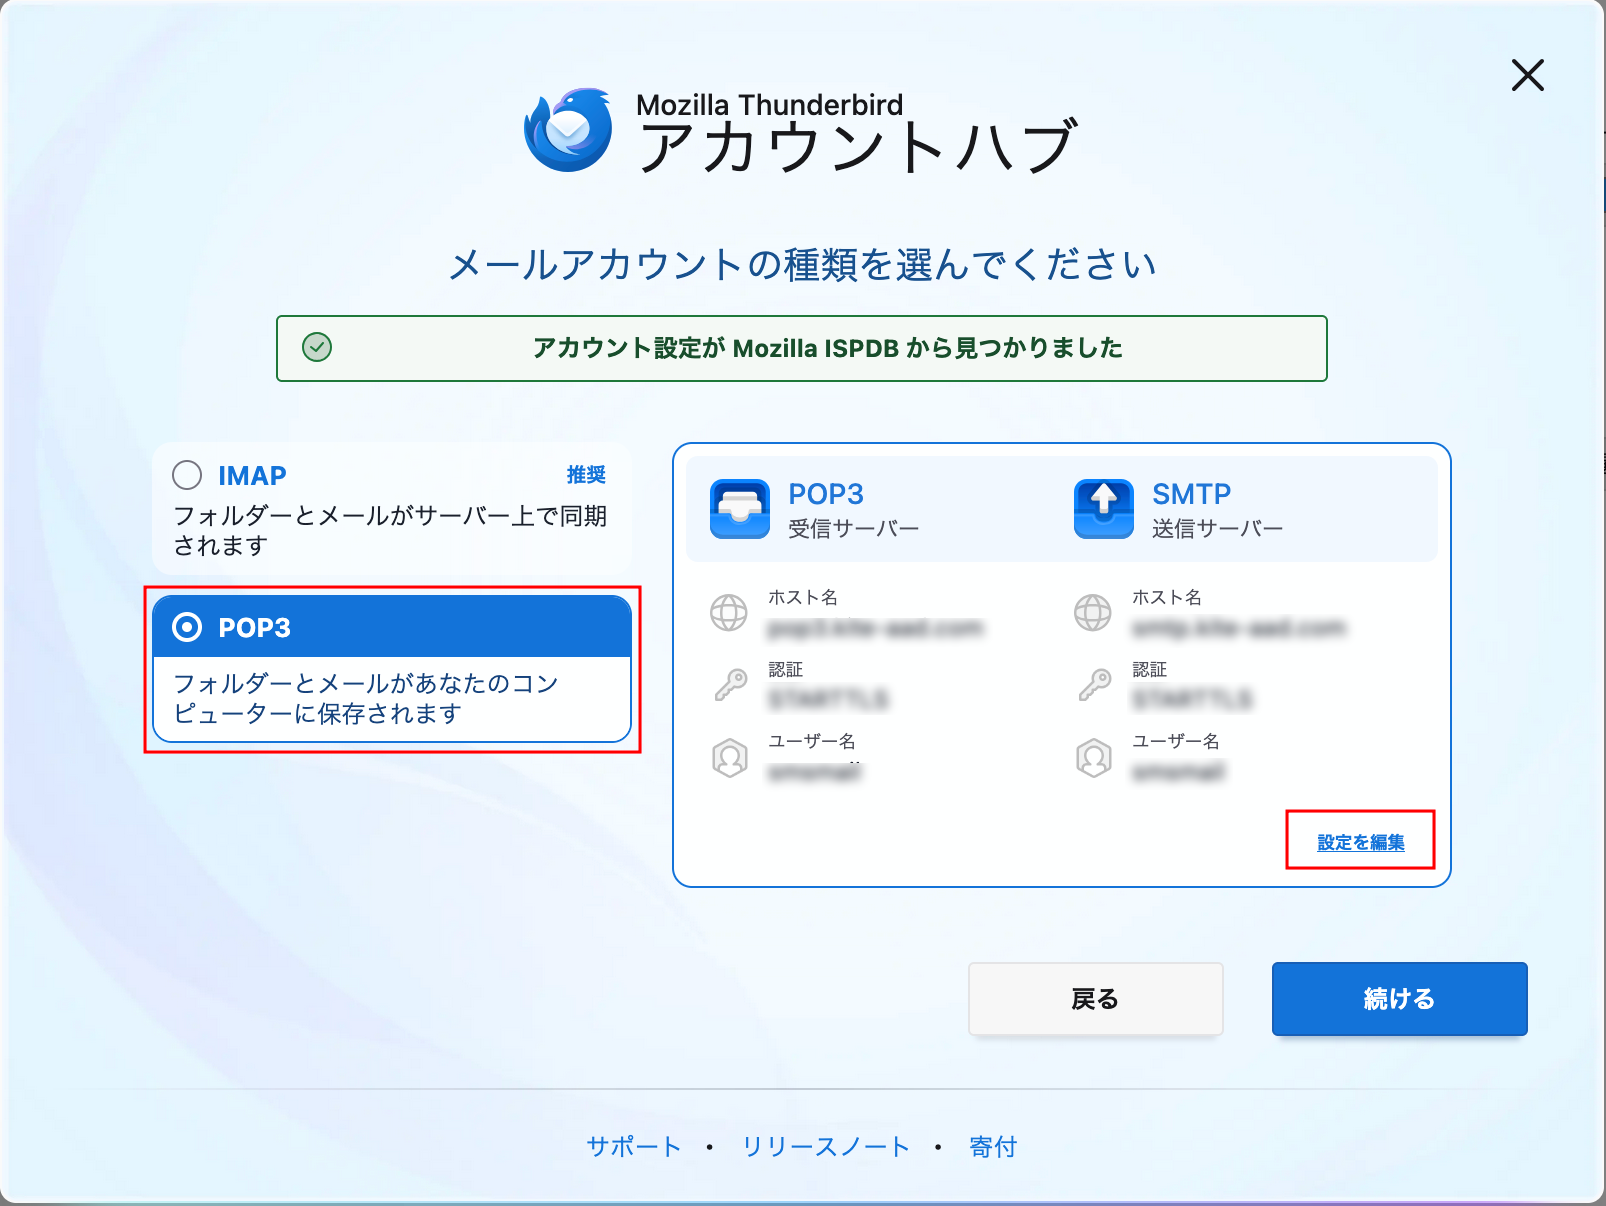
Task: Click the Thunderbird logo icon
Action: (569, 130)
